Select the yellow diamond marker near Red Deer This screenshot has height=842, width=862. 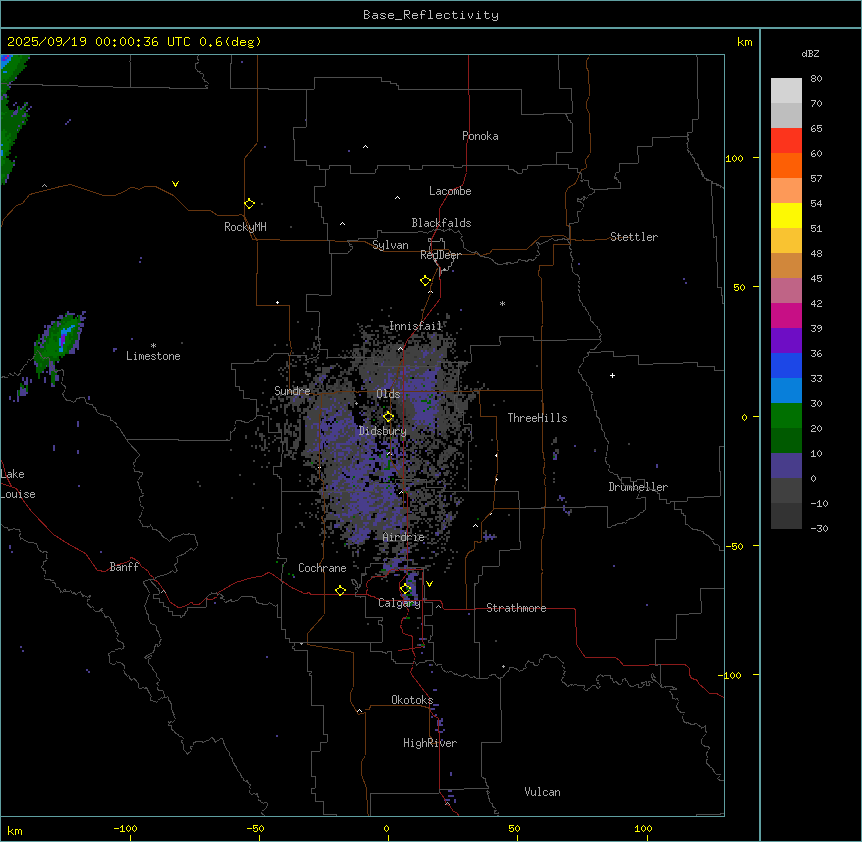click(425, 280)
